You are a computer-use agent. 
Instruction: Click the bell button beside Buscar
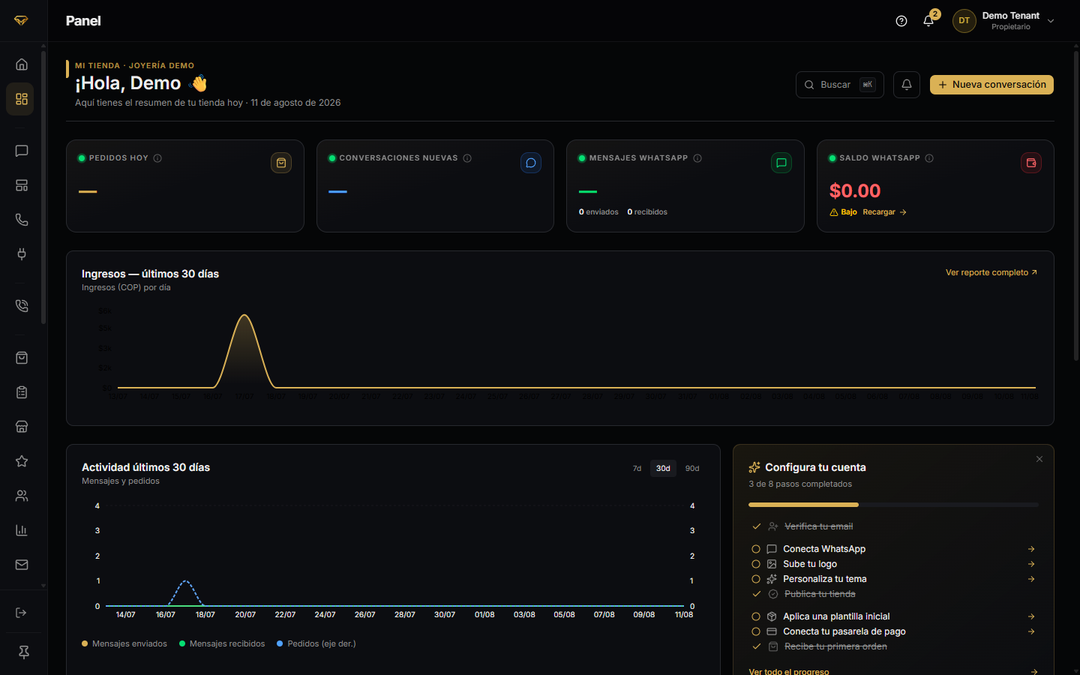point(906,85)
